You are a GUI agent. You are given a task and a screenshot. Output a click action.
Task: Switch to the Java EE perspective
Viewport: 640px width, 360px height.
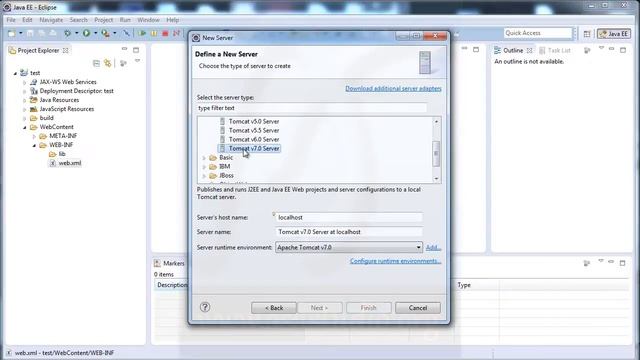tap(614, 34)
